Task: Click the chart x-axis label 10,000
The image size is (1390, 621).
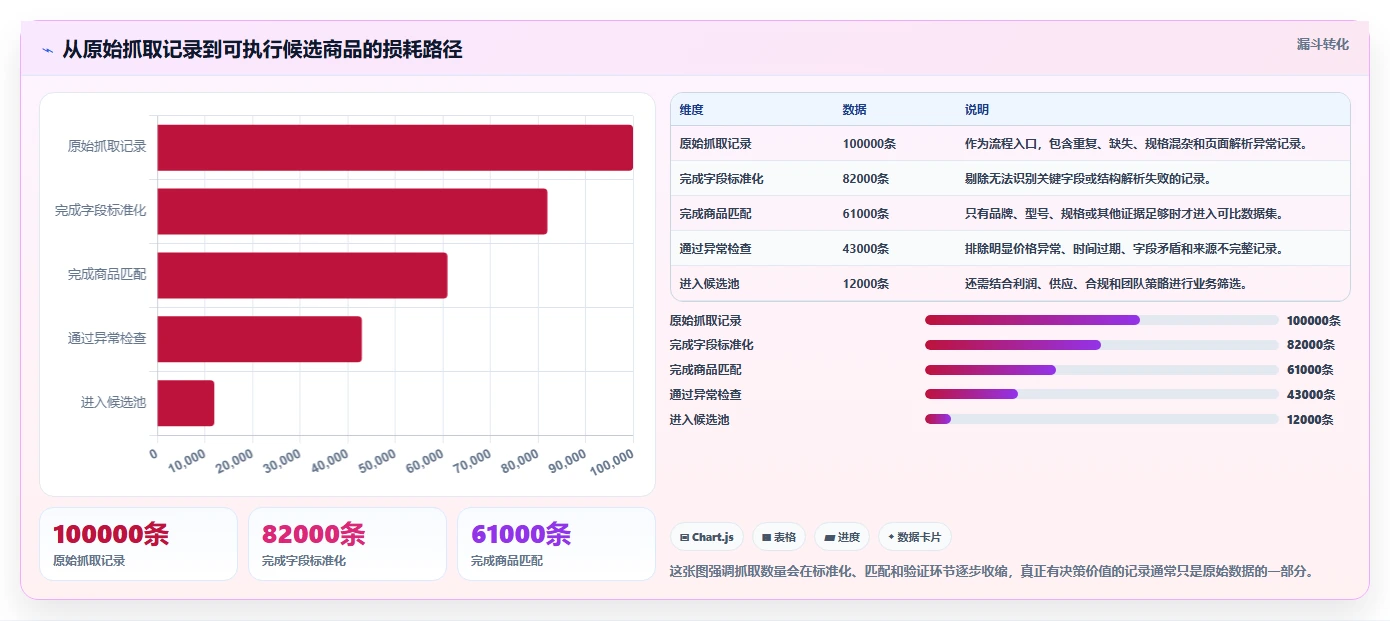Action: (185, 462)
